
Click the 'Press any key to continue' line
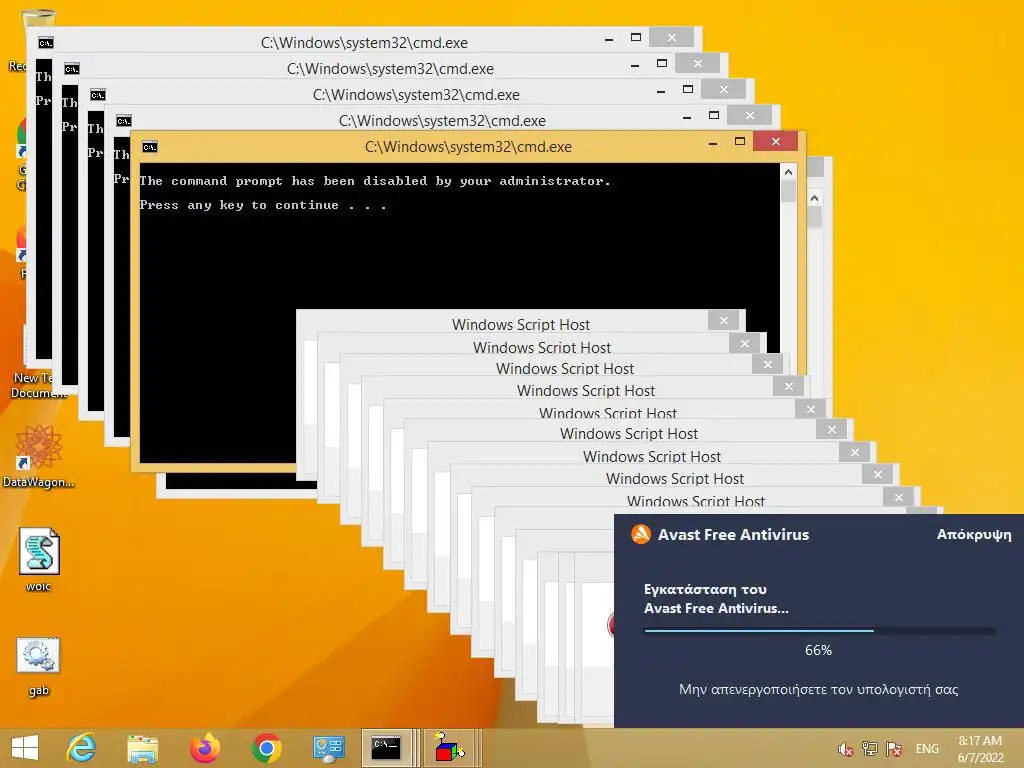coord(263,205)
